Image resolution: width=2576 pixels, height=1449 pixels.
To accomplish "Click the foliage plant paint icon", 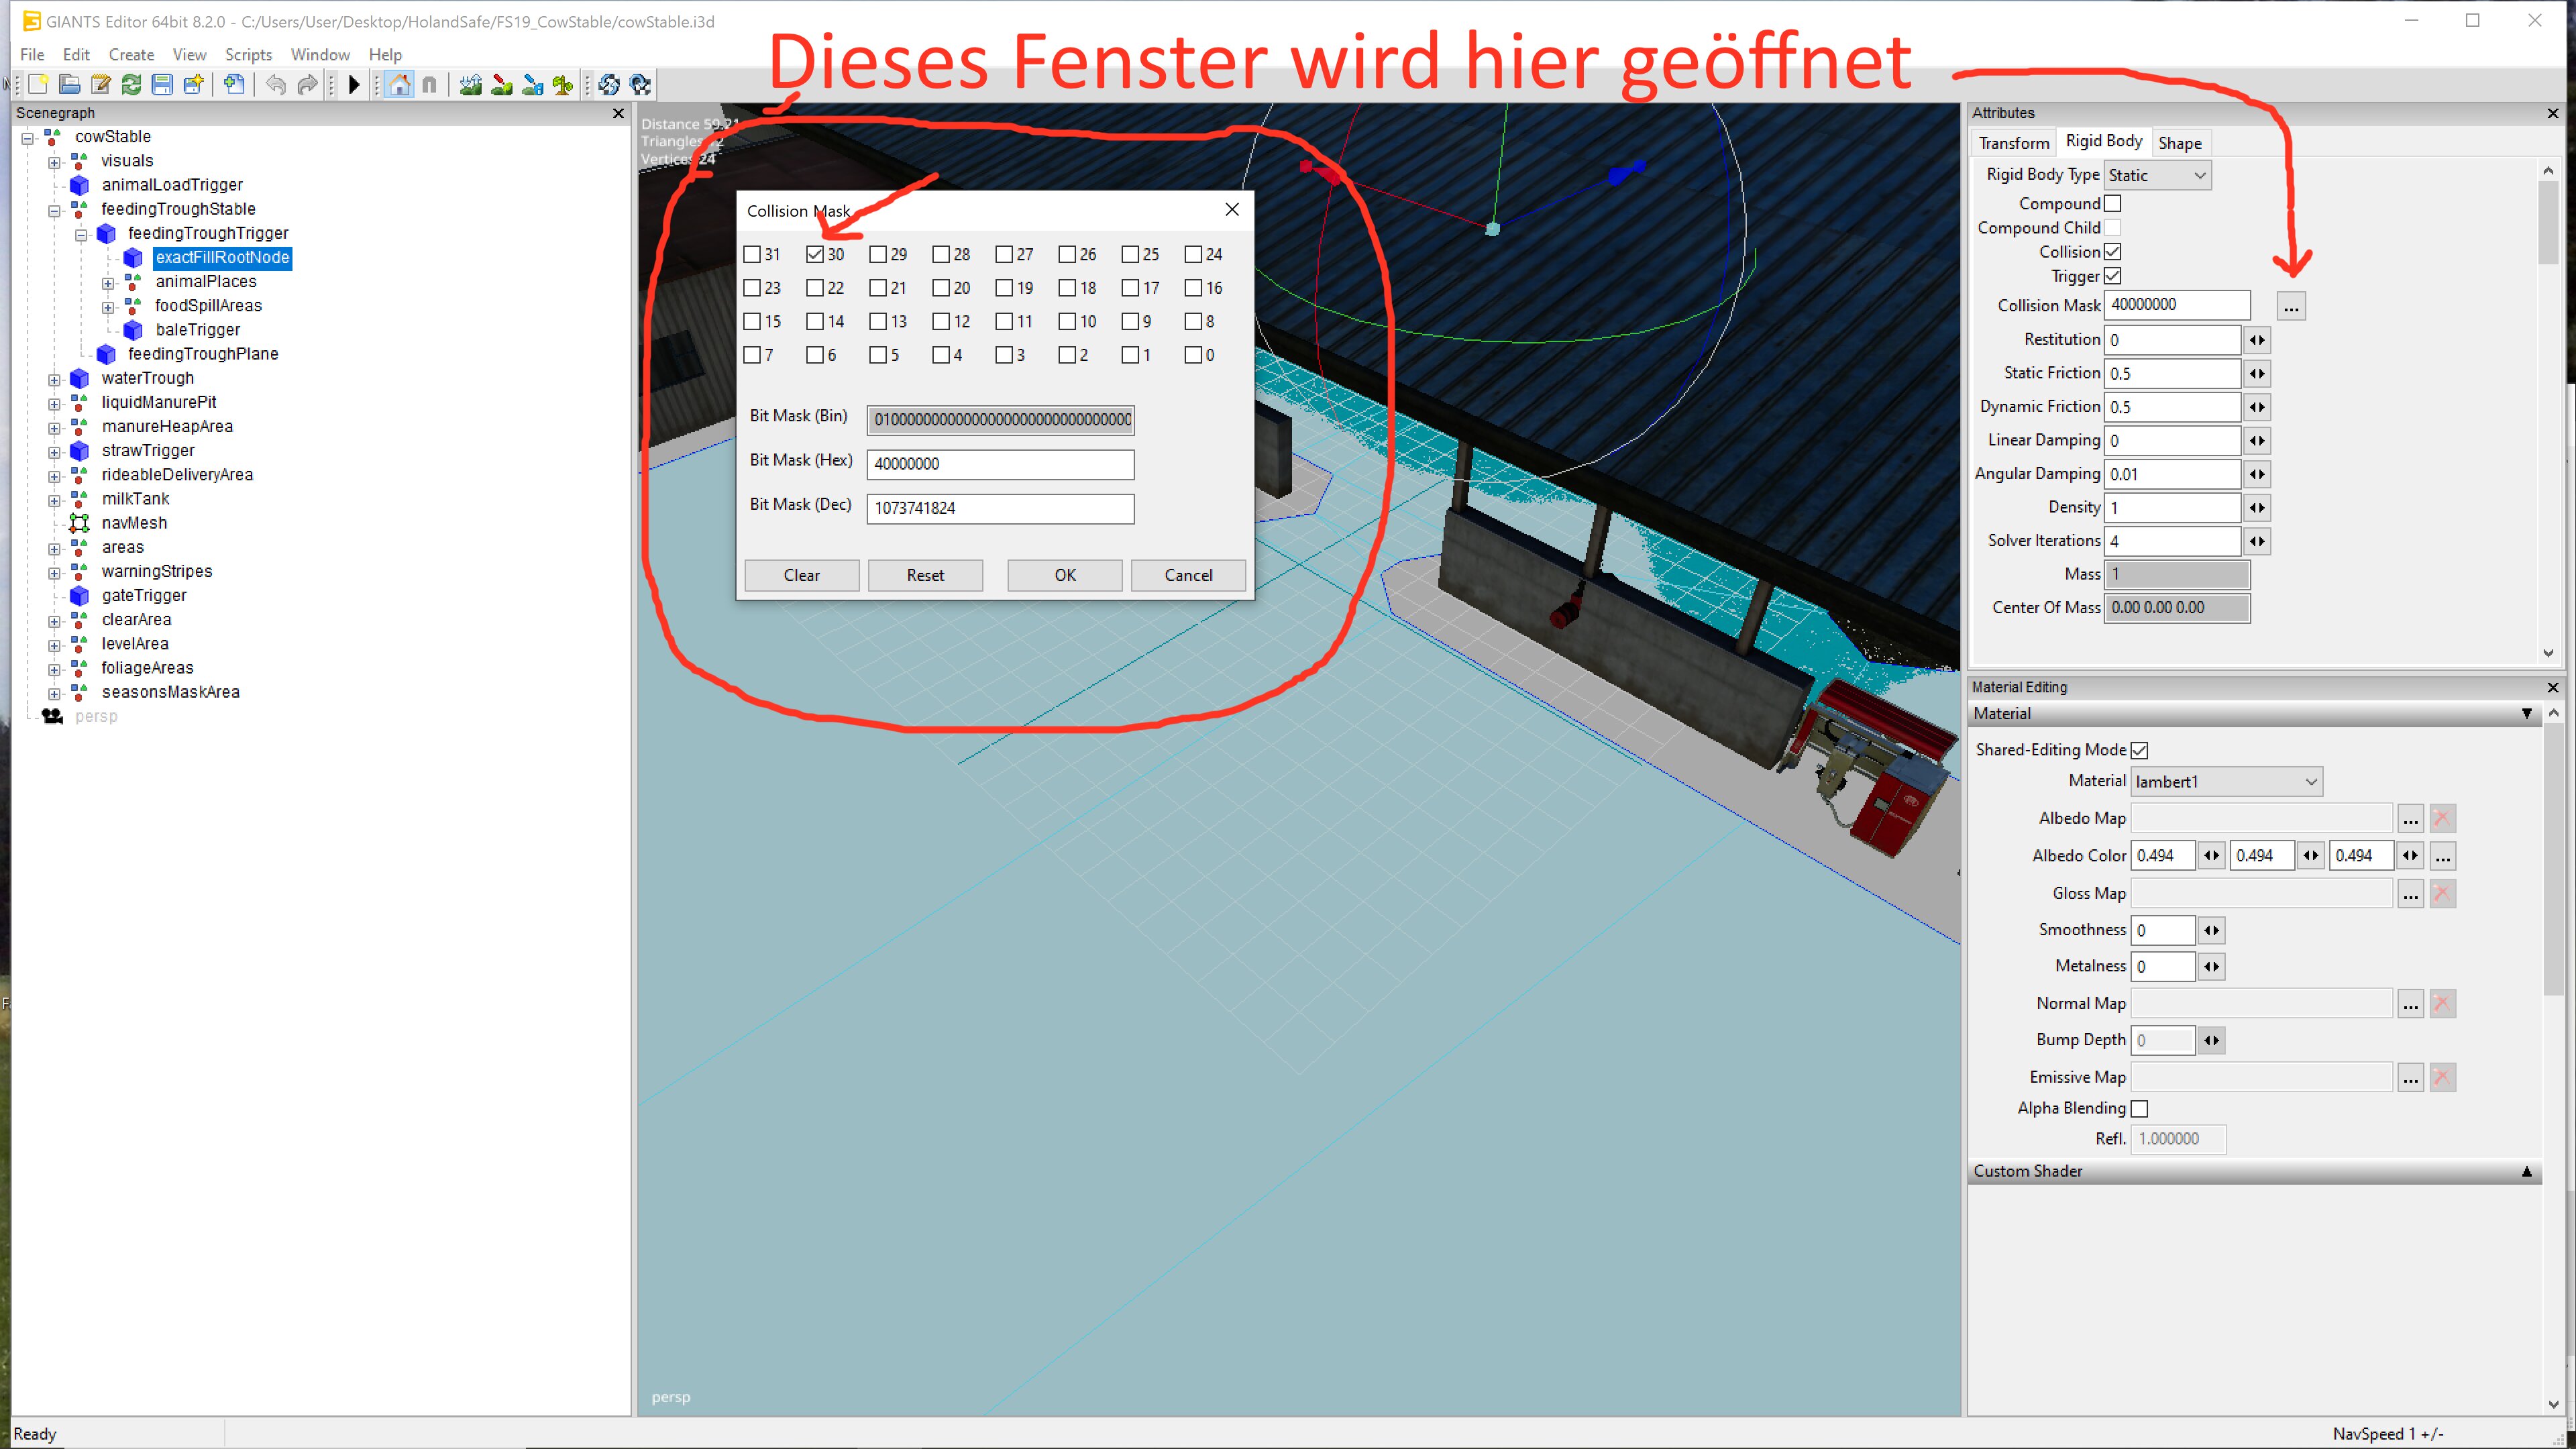I will coord(563,85).
